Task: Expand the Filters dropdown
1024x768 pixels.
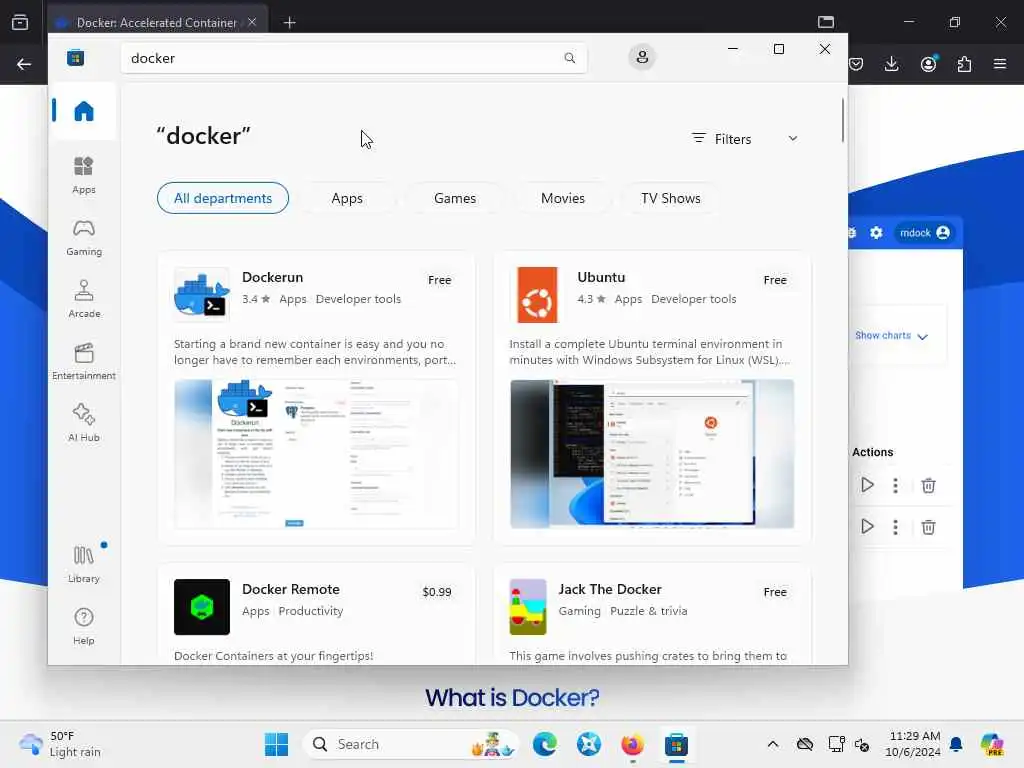Action: point(745,138)
